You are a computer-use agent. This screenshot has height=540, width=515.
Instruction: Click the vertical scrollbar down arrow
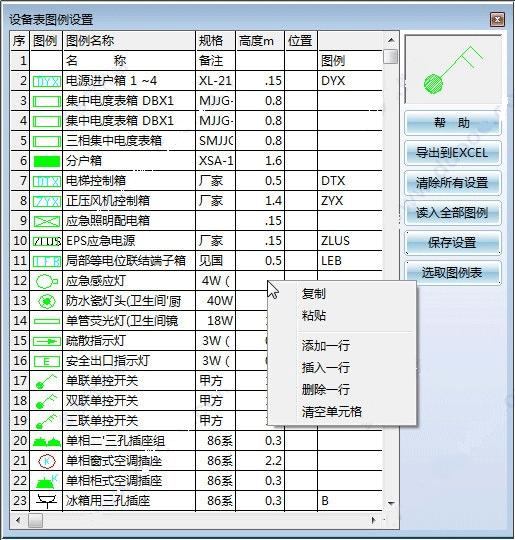tap(391, 504)
